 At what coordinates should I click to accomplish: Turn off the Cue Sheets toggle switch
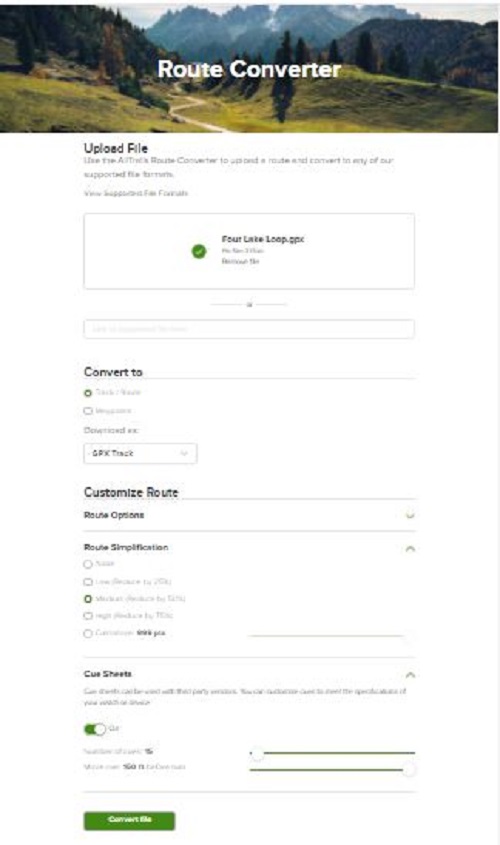(95, 729)
